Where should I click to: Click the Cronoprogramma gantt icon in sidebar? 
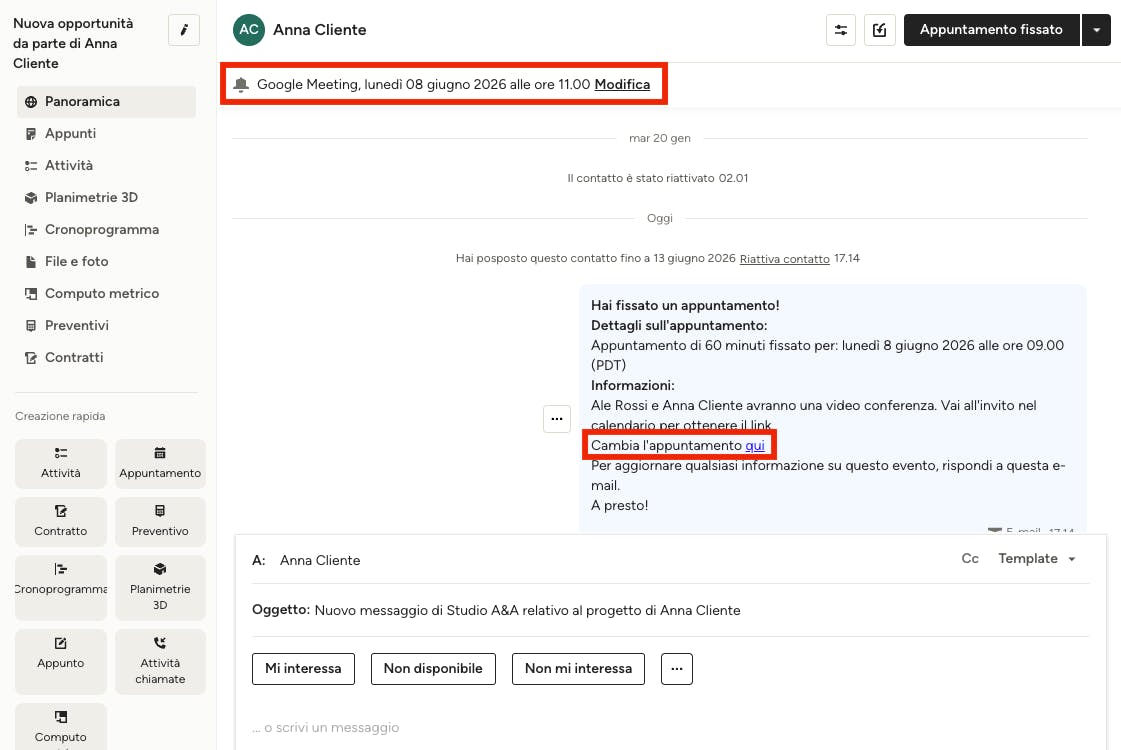pyautogui.click(x=31, y=230)
